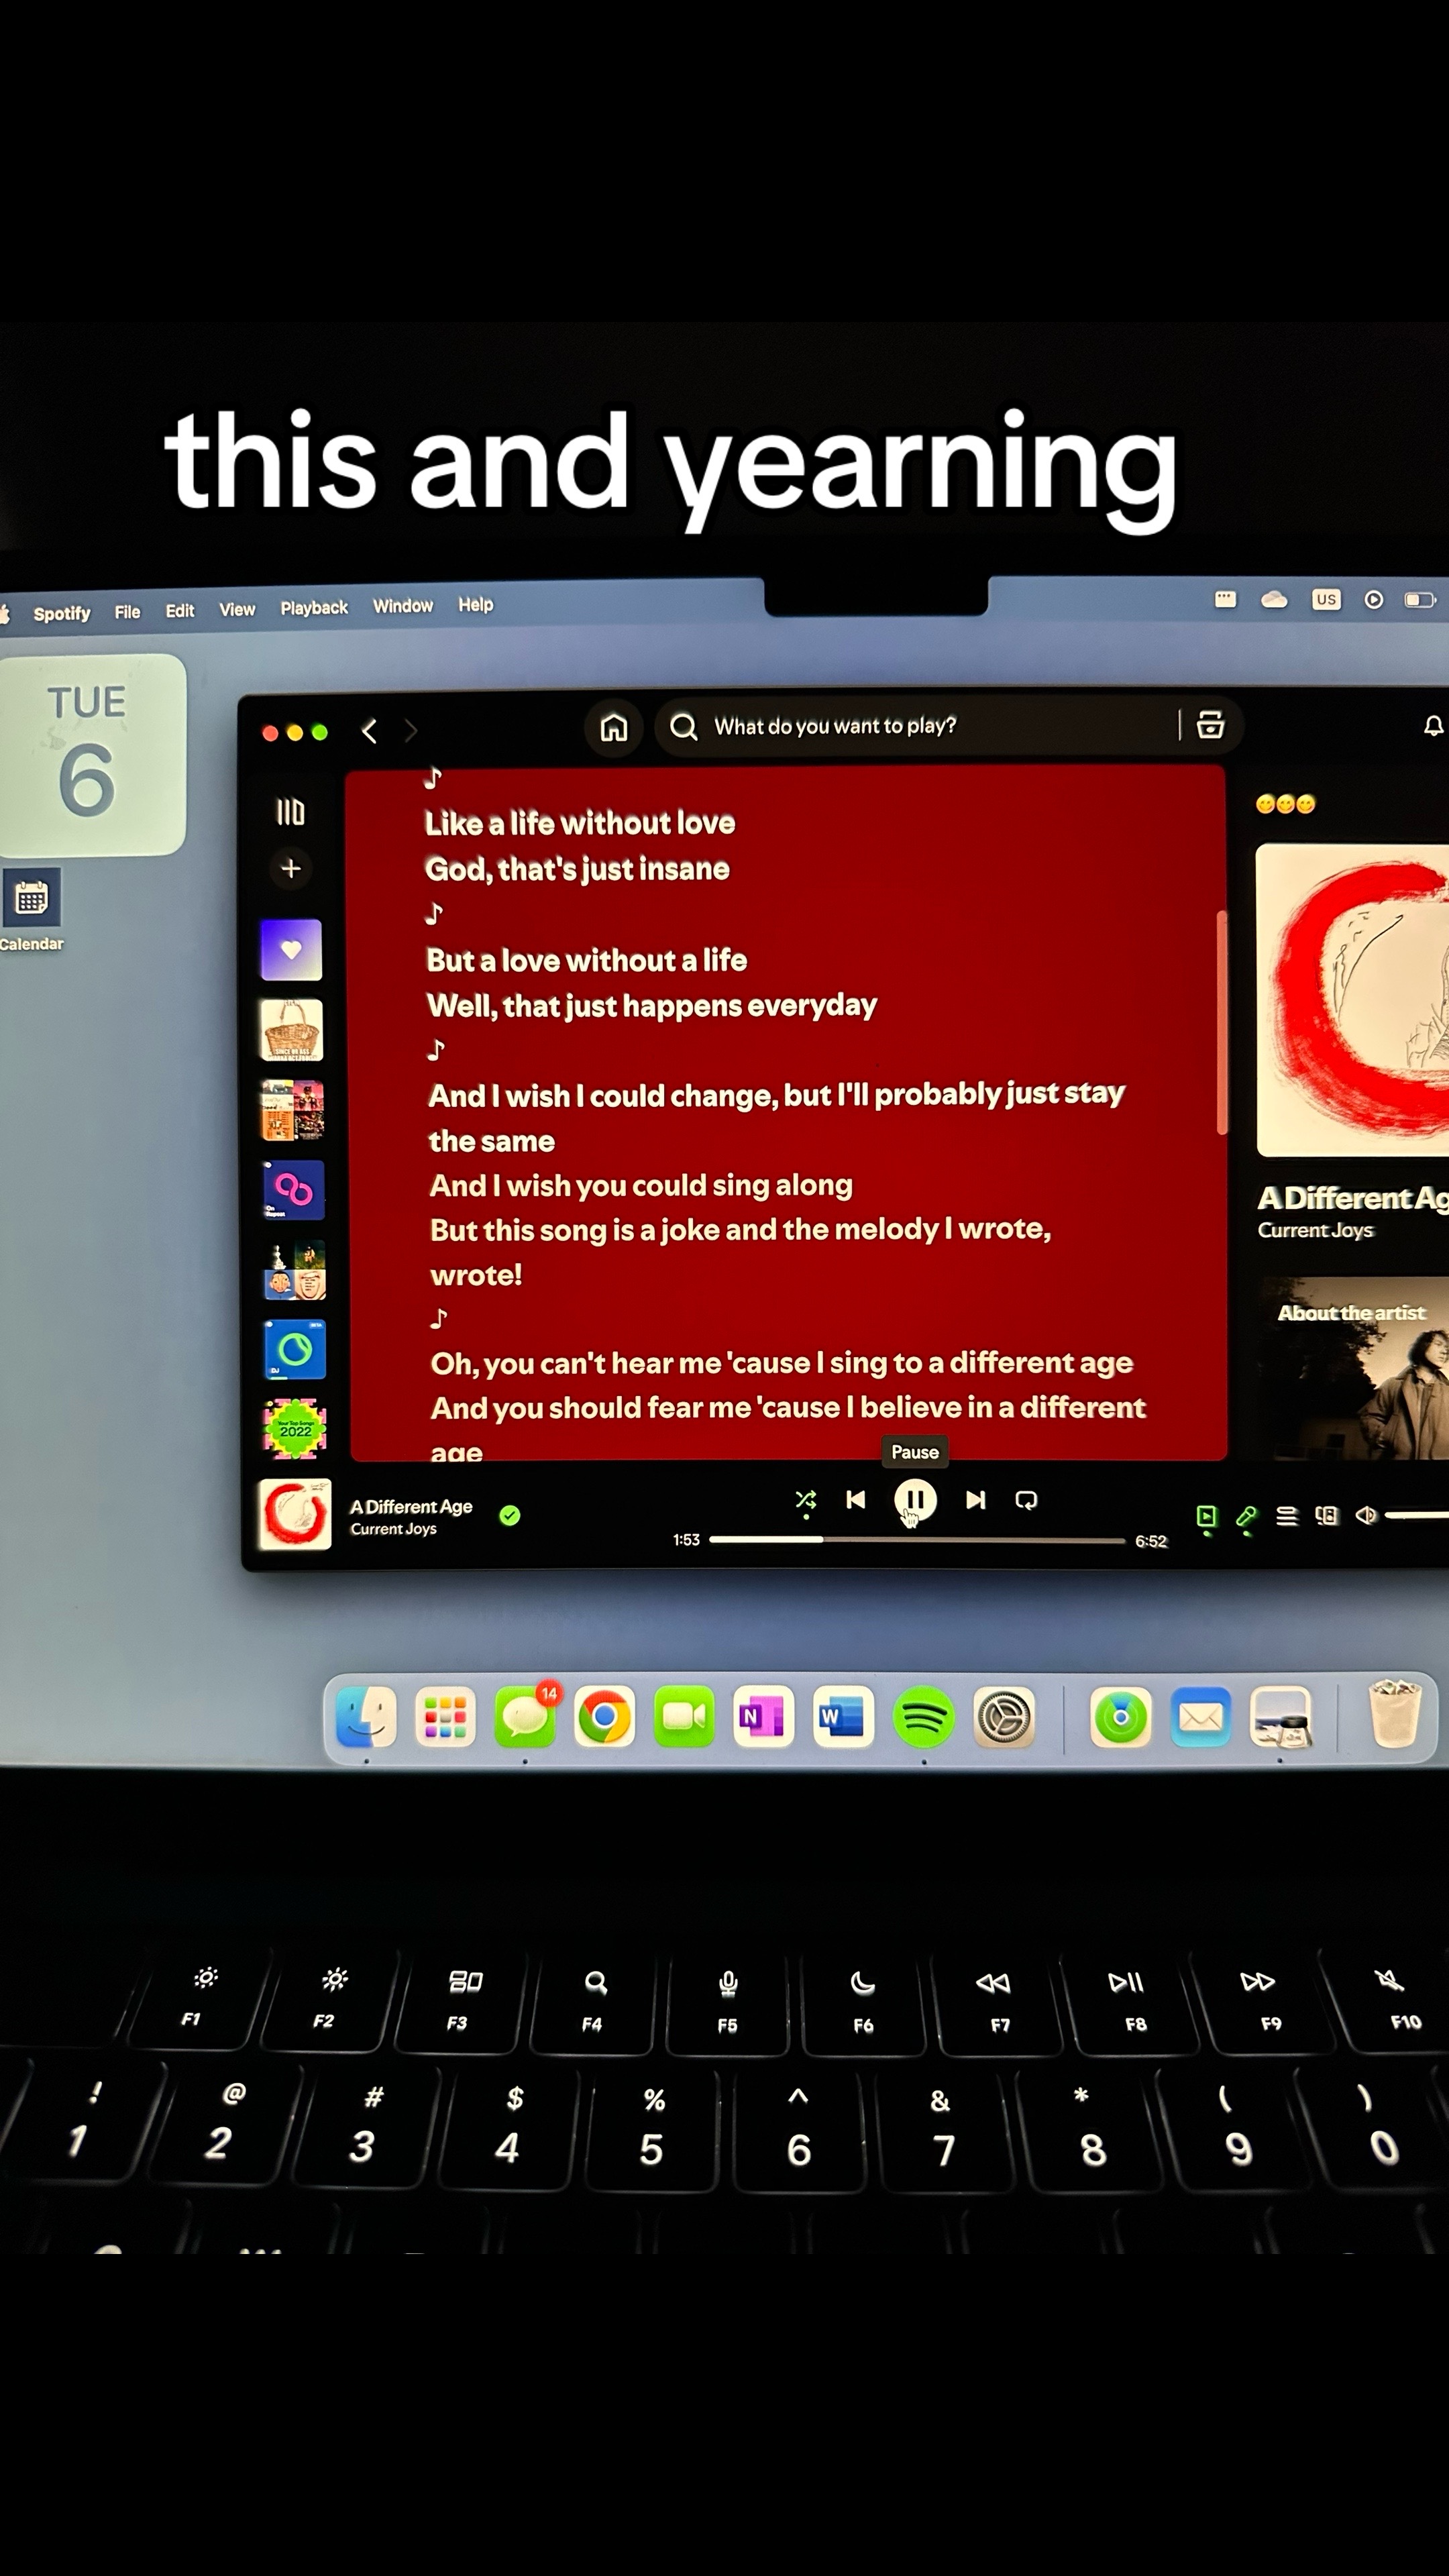Jump to lyric "And I wish you could sing along"

pyautogui.click(x=641, y=1185)
